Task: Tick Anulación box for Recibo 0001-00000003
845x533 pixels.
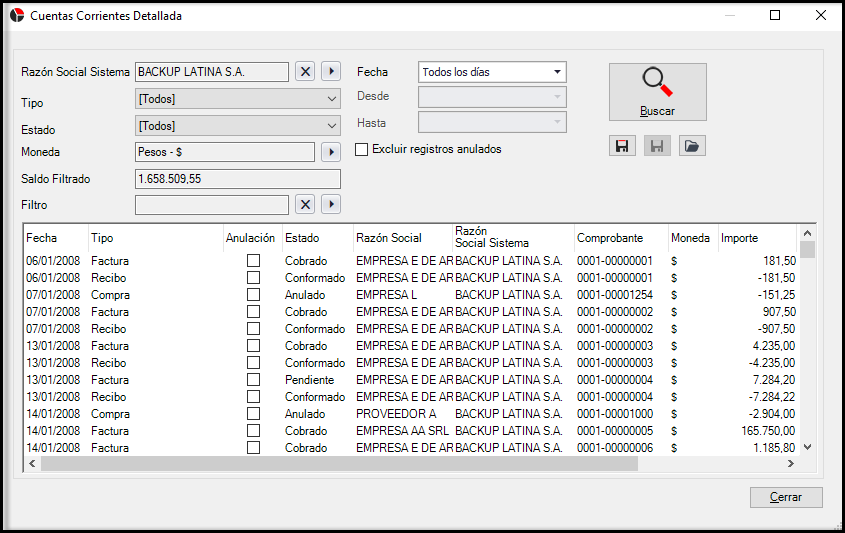Action: pyautogui.click(x=253, y=363)
